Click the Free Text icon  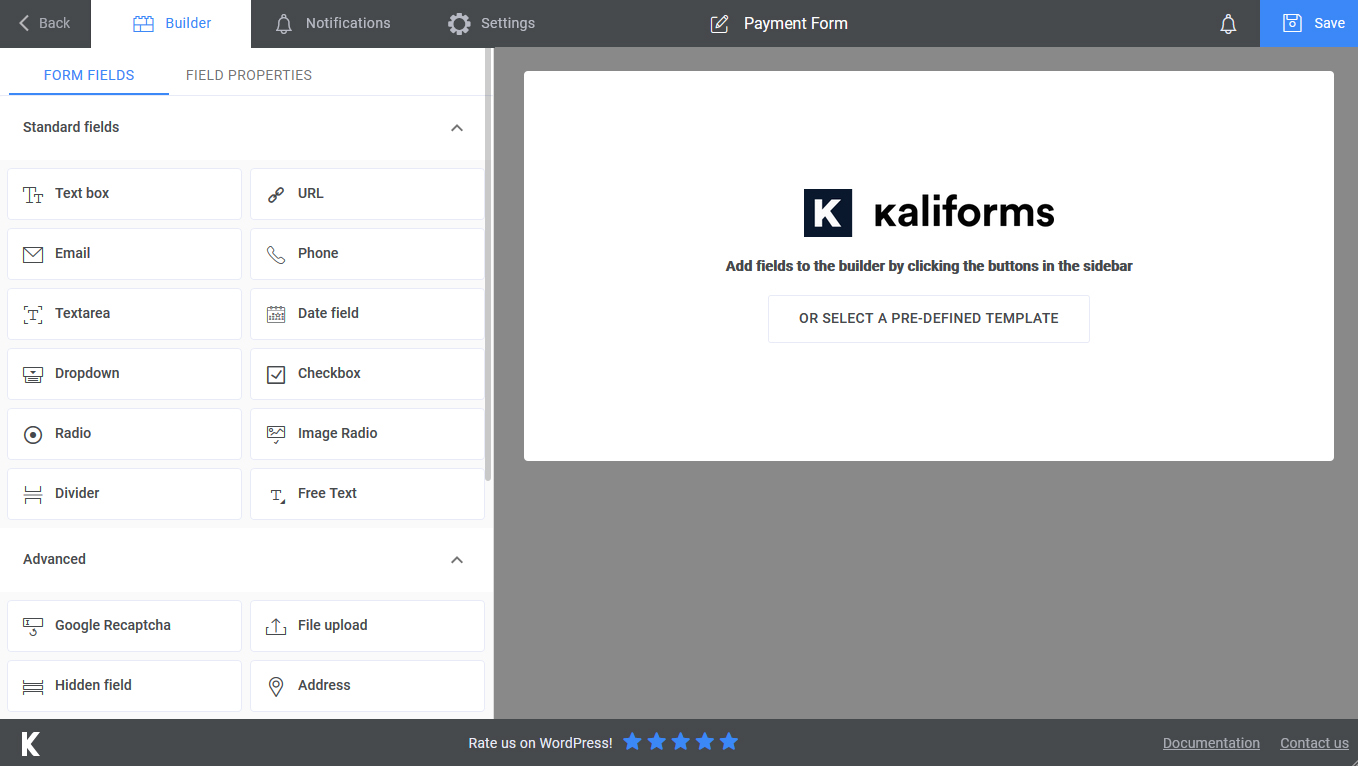point(277,495)
